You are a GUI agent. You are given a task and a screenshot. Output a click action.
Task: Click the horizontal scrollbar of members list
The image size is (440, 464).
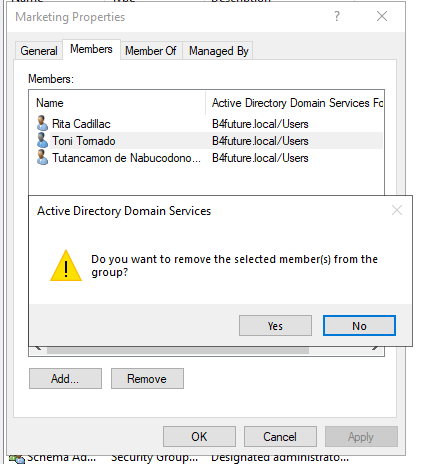(x=178, y=350)
